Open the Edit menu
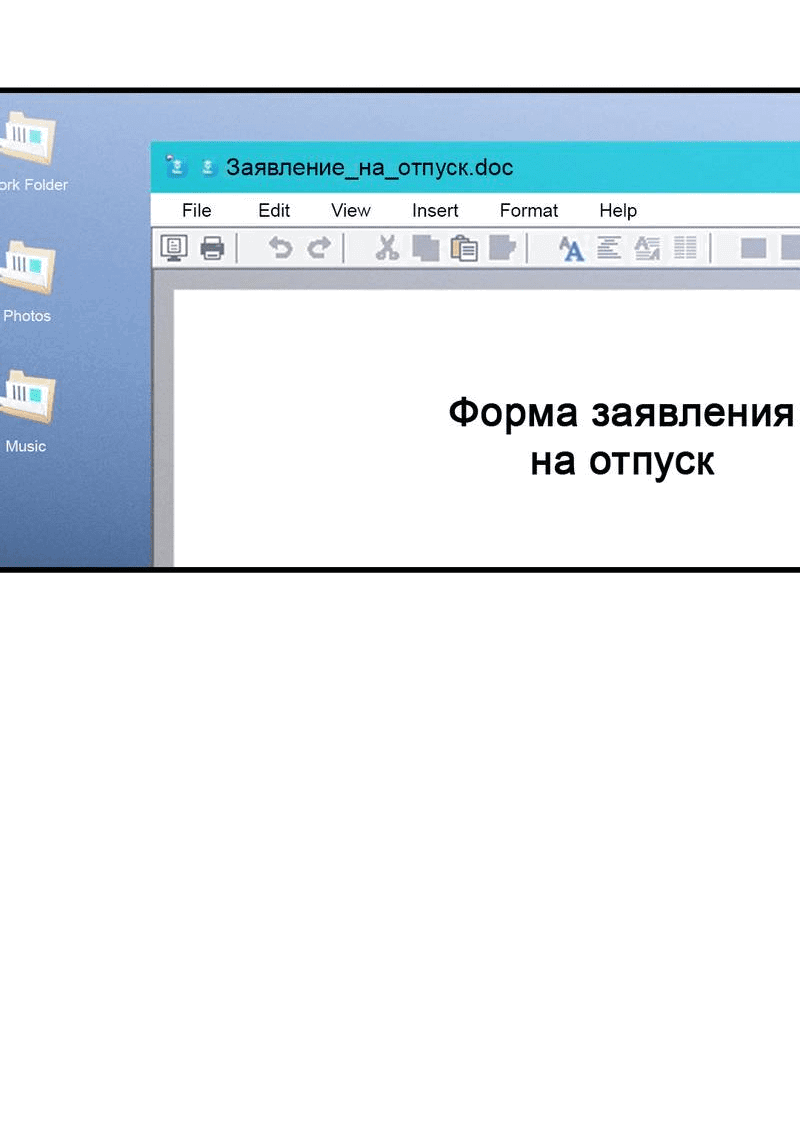 click(274, 210)
